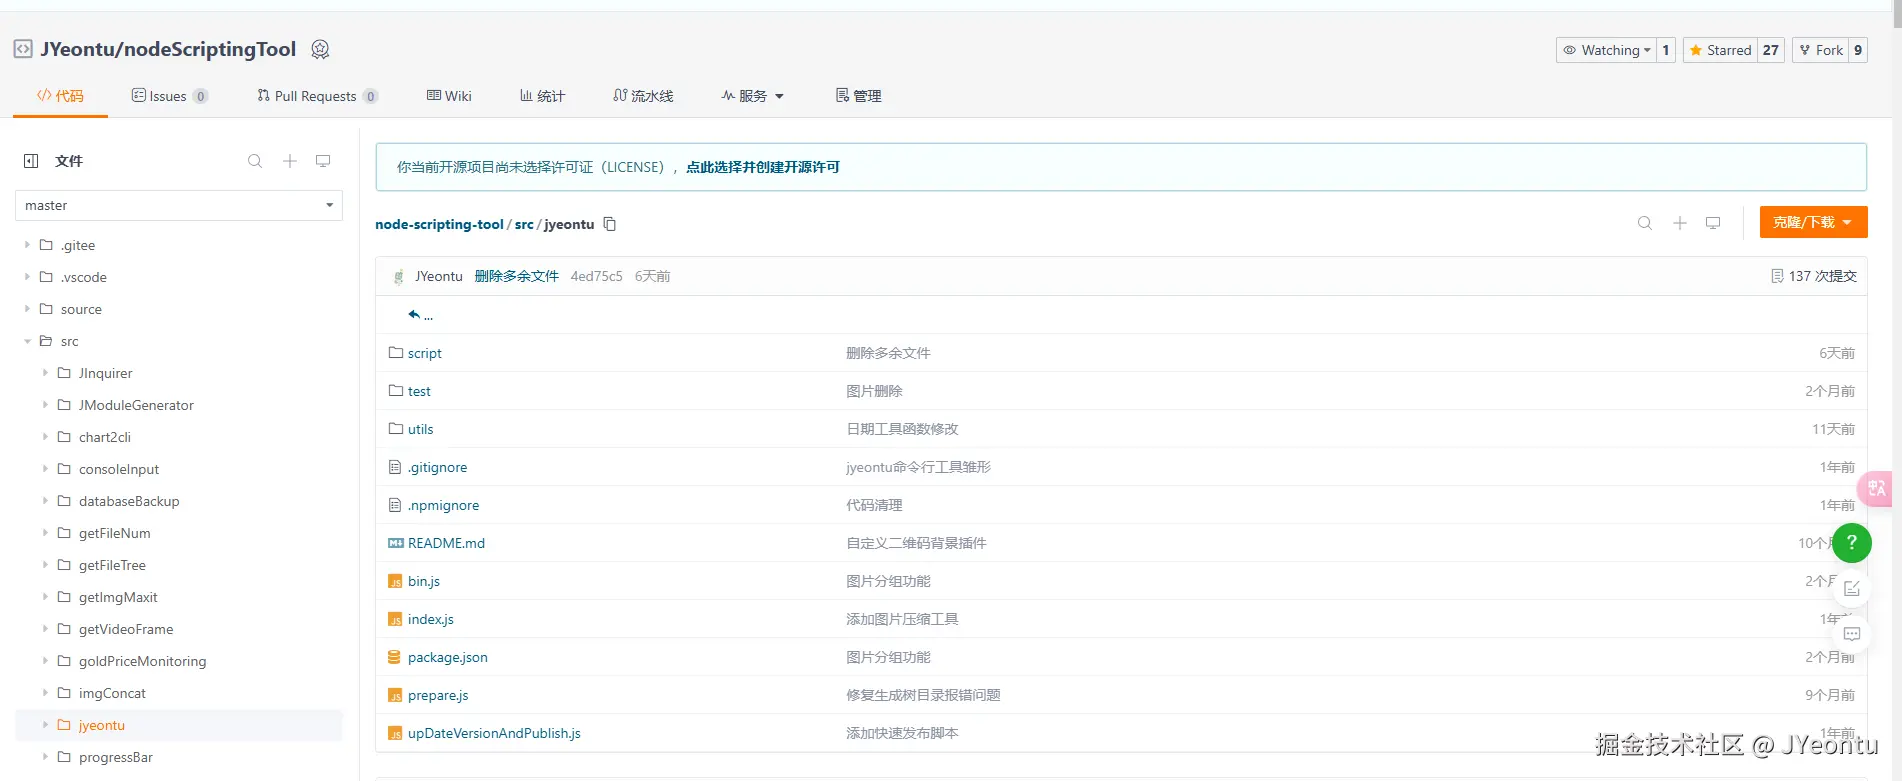Collapse the file sidebar panel icon
Viewport: 1902px width, 781px height.
tap(31, 161)
